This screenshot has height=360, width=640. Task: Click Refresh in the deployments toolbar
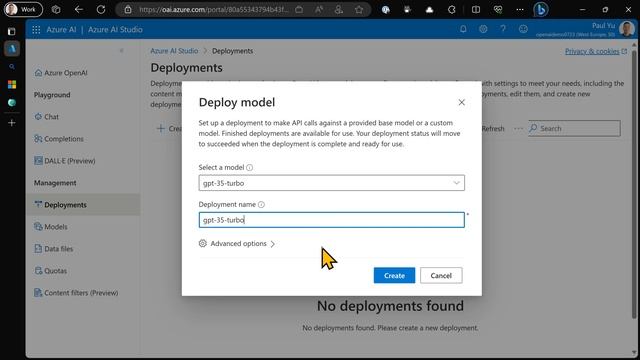pyautogui.click(x=493, y=129)
